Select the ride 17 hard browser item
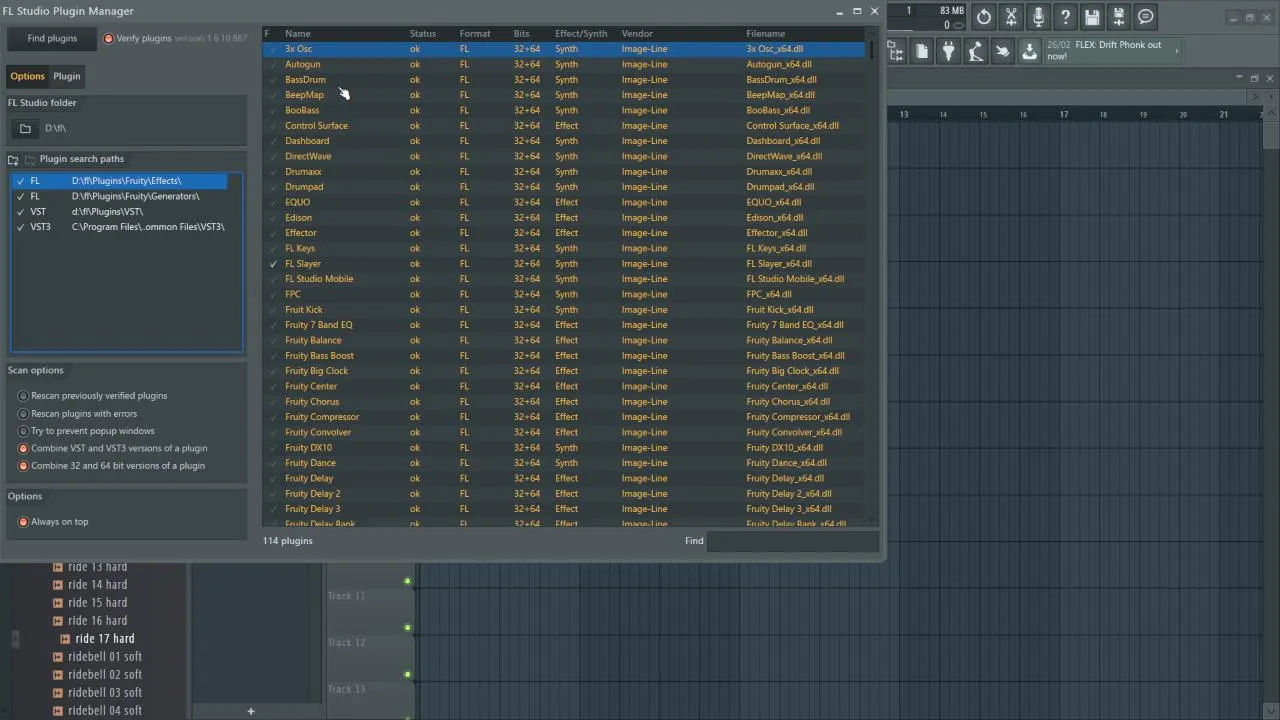 tap(104, 639)
